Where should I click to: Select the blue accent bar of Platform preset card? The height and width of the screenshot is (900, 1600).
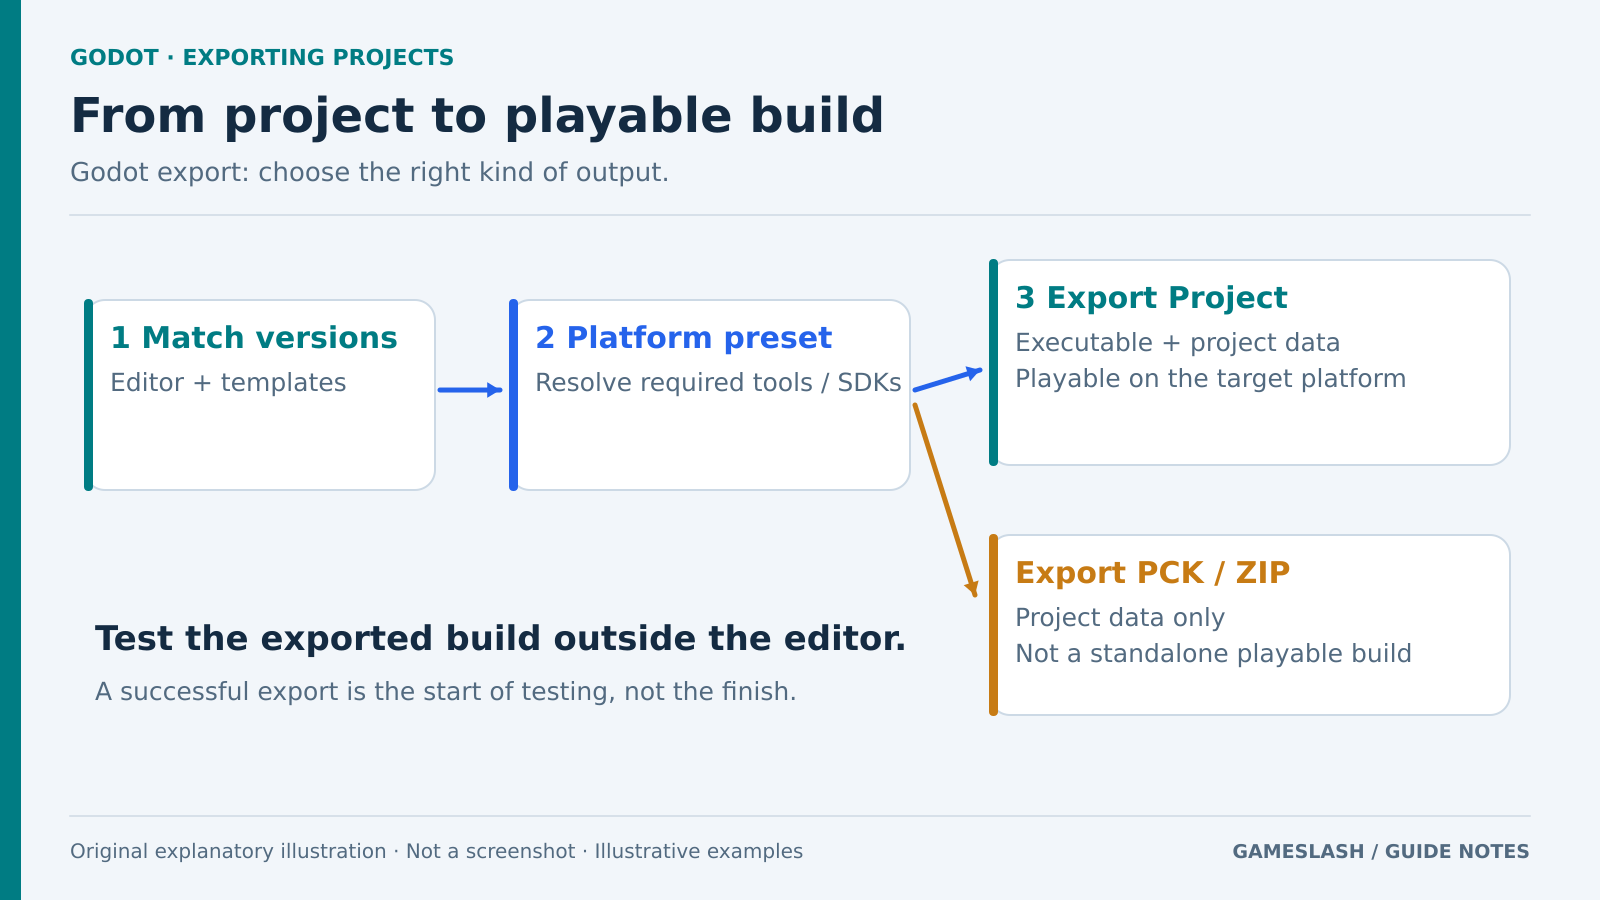coord(514,395)
